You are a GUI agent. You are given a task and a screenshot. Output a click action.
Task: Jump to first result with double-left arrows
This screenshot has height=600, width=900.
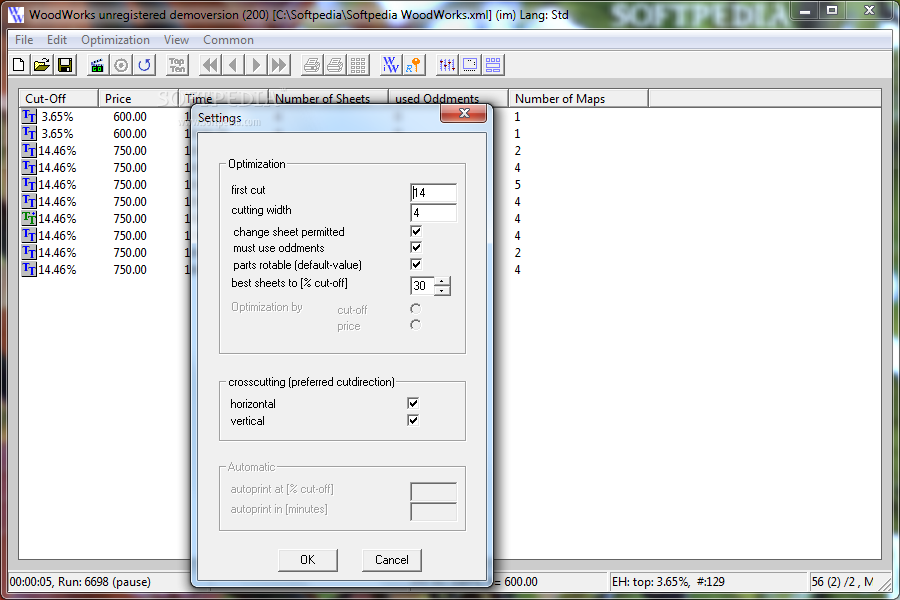point(210,65)
